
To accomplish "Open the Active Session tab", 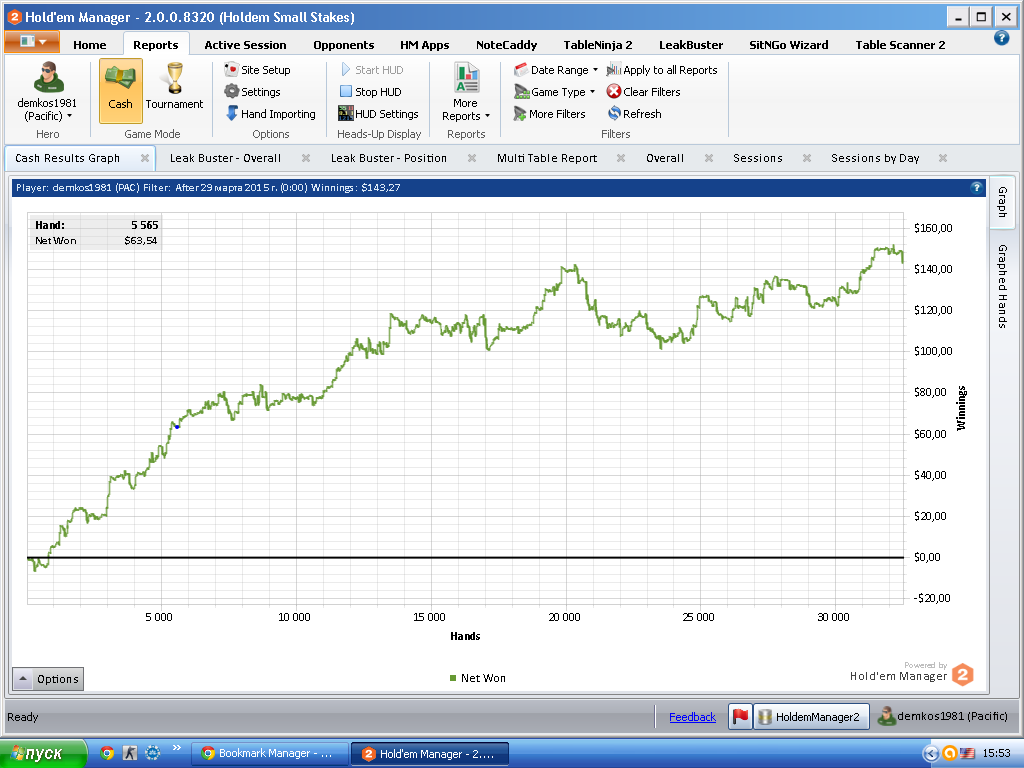I will tap(245, 45).
